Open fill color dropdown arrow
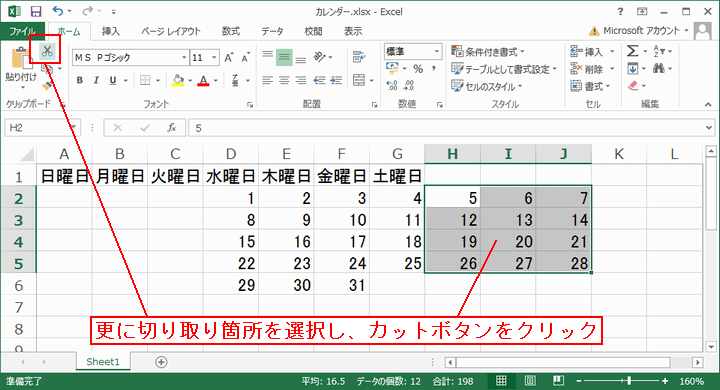Viewport: 720px width, 390px height. pos(190,81)
